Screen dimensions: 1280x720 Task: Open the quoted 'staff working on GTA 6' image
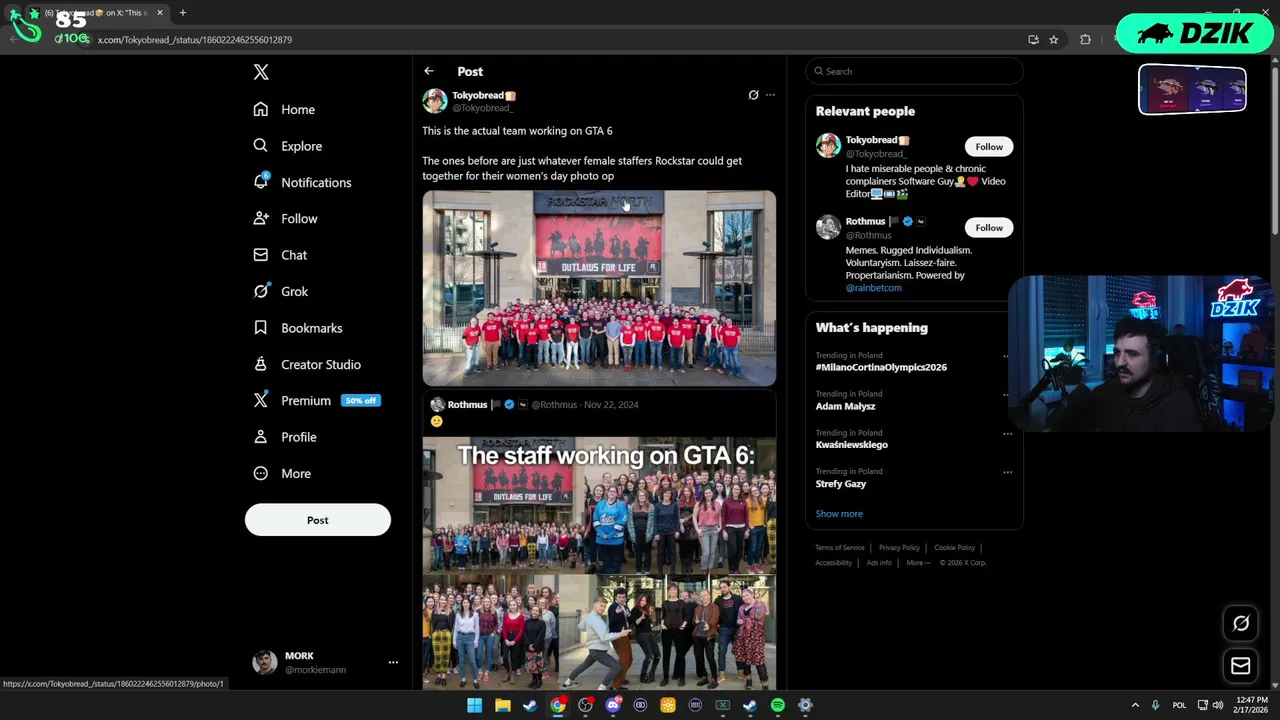(x=599, y=563)
